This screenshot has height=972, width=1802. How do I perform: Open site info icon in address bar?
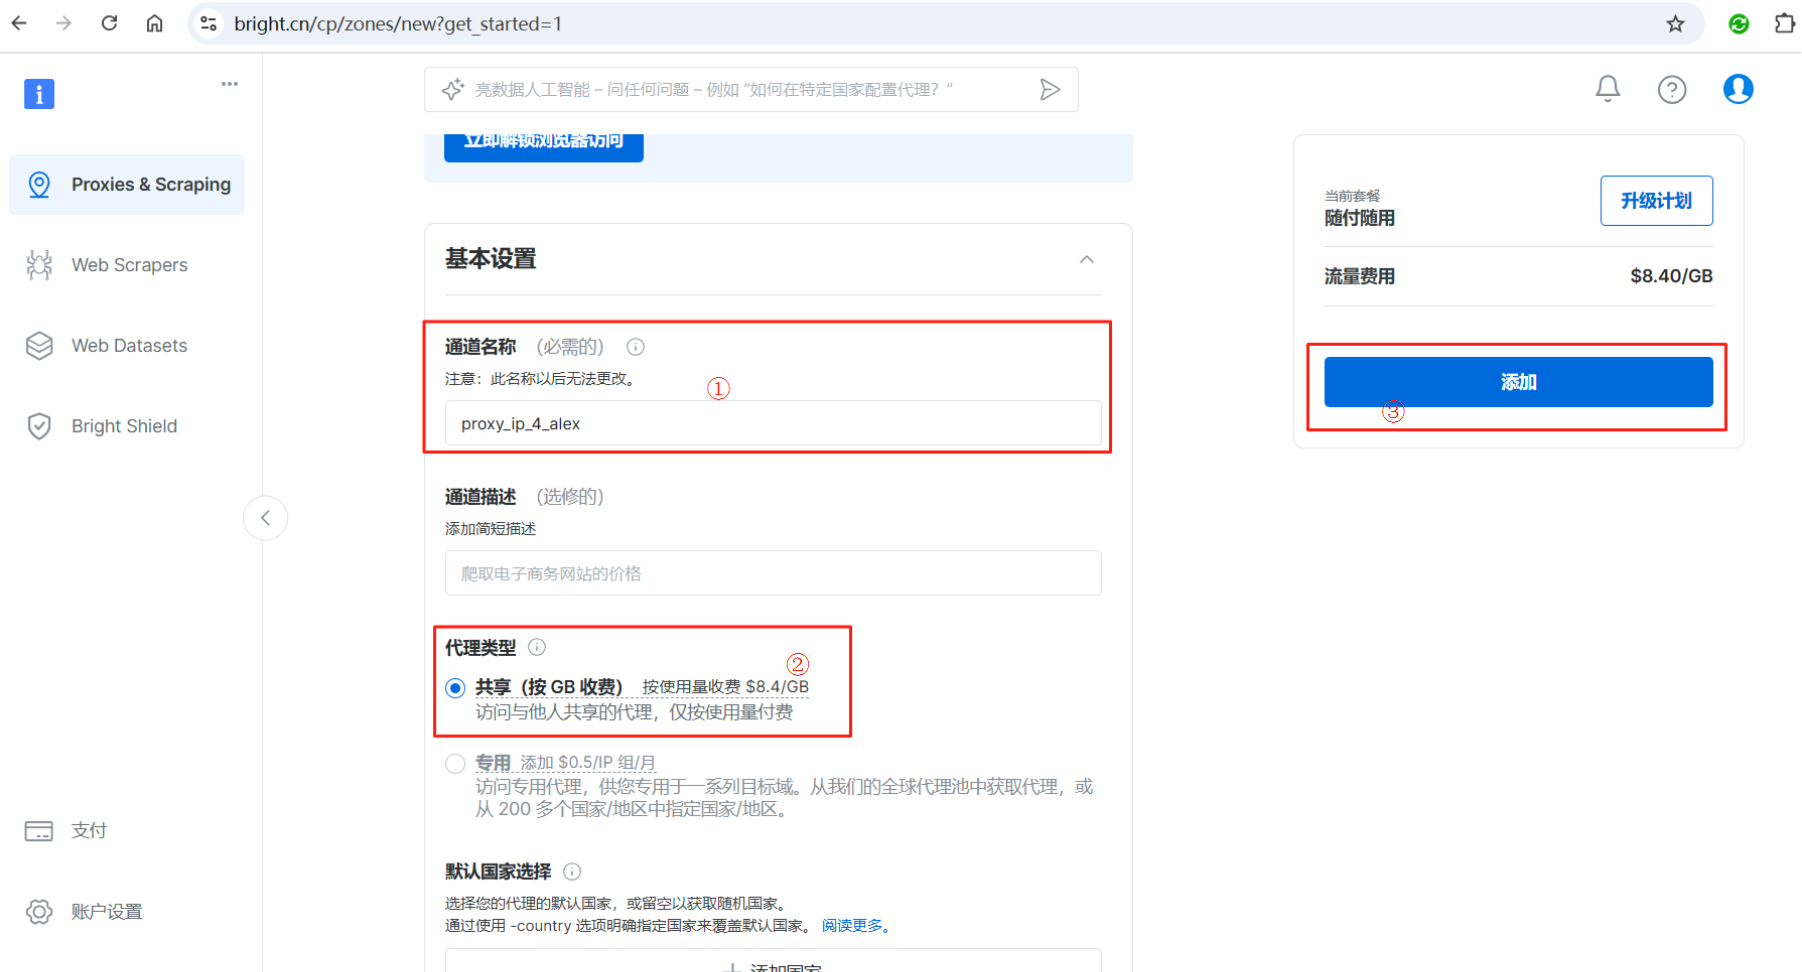tap(208, 23)
